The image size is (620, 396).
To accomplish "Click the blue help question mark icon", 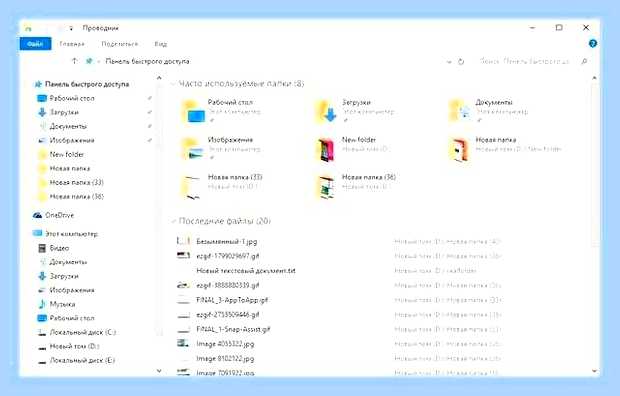I will [592, 44].
